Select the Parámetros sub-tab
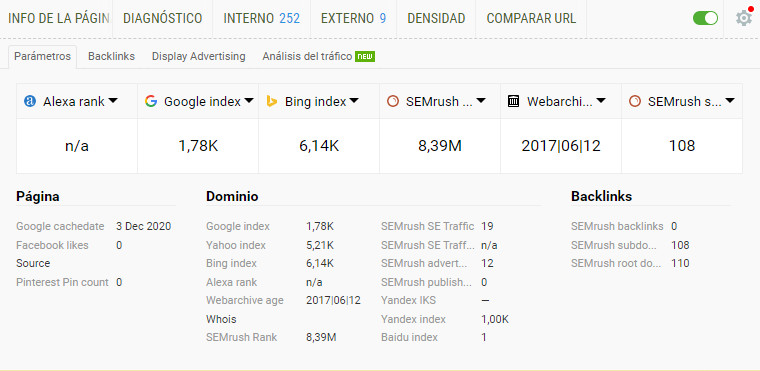 click(43, 56)
